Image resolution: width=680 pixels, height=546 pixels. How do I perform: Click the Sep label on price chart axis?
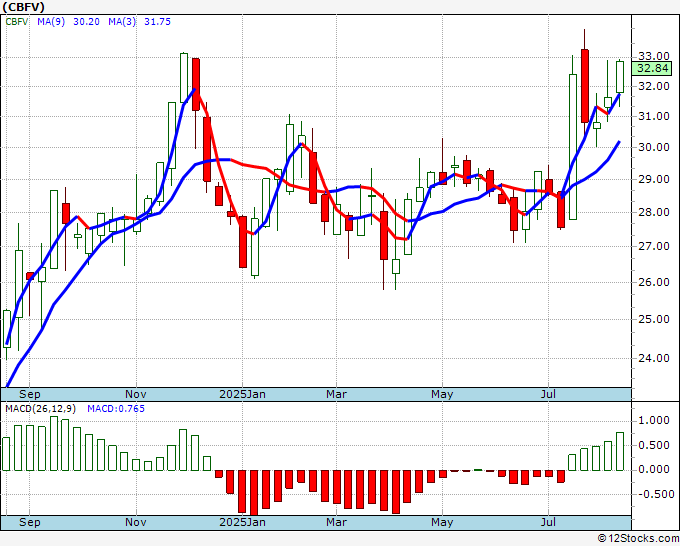coord(29,394)
